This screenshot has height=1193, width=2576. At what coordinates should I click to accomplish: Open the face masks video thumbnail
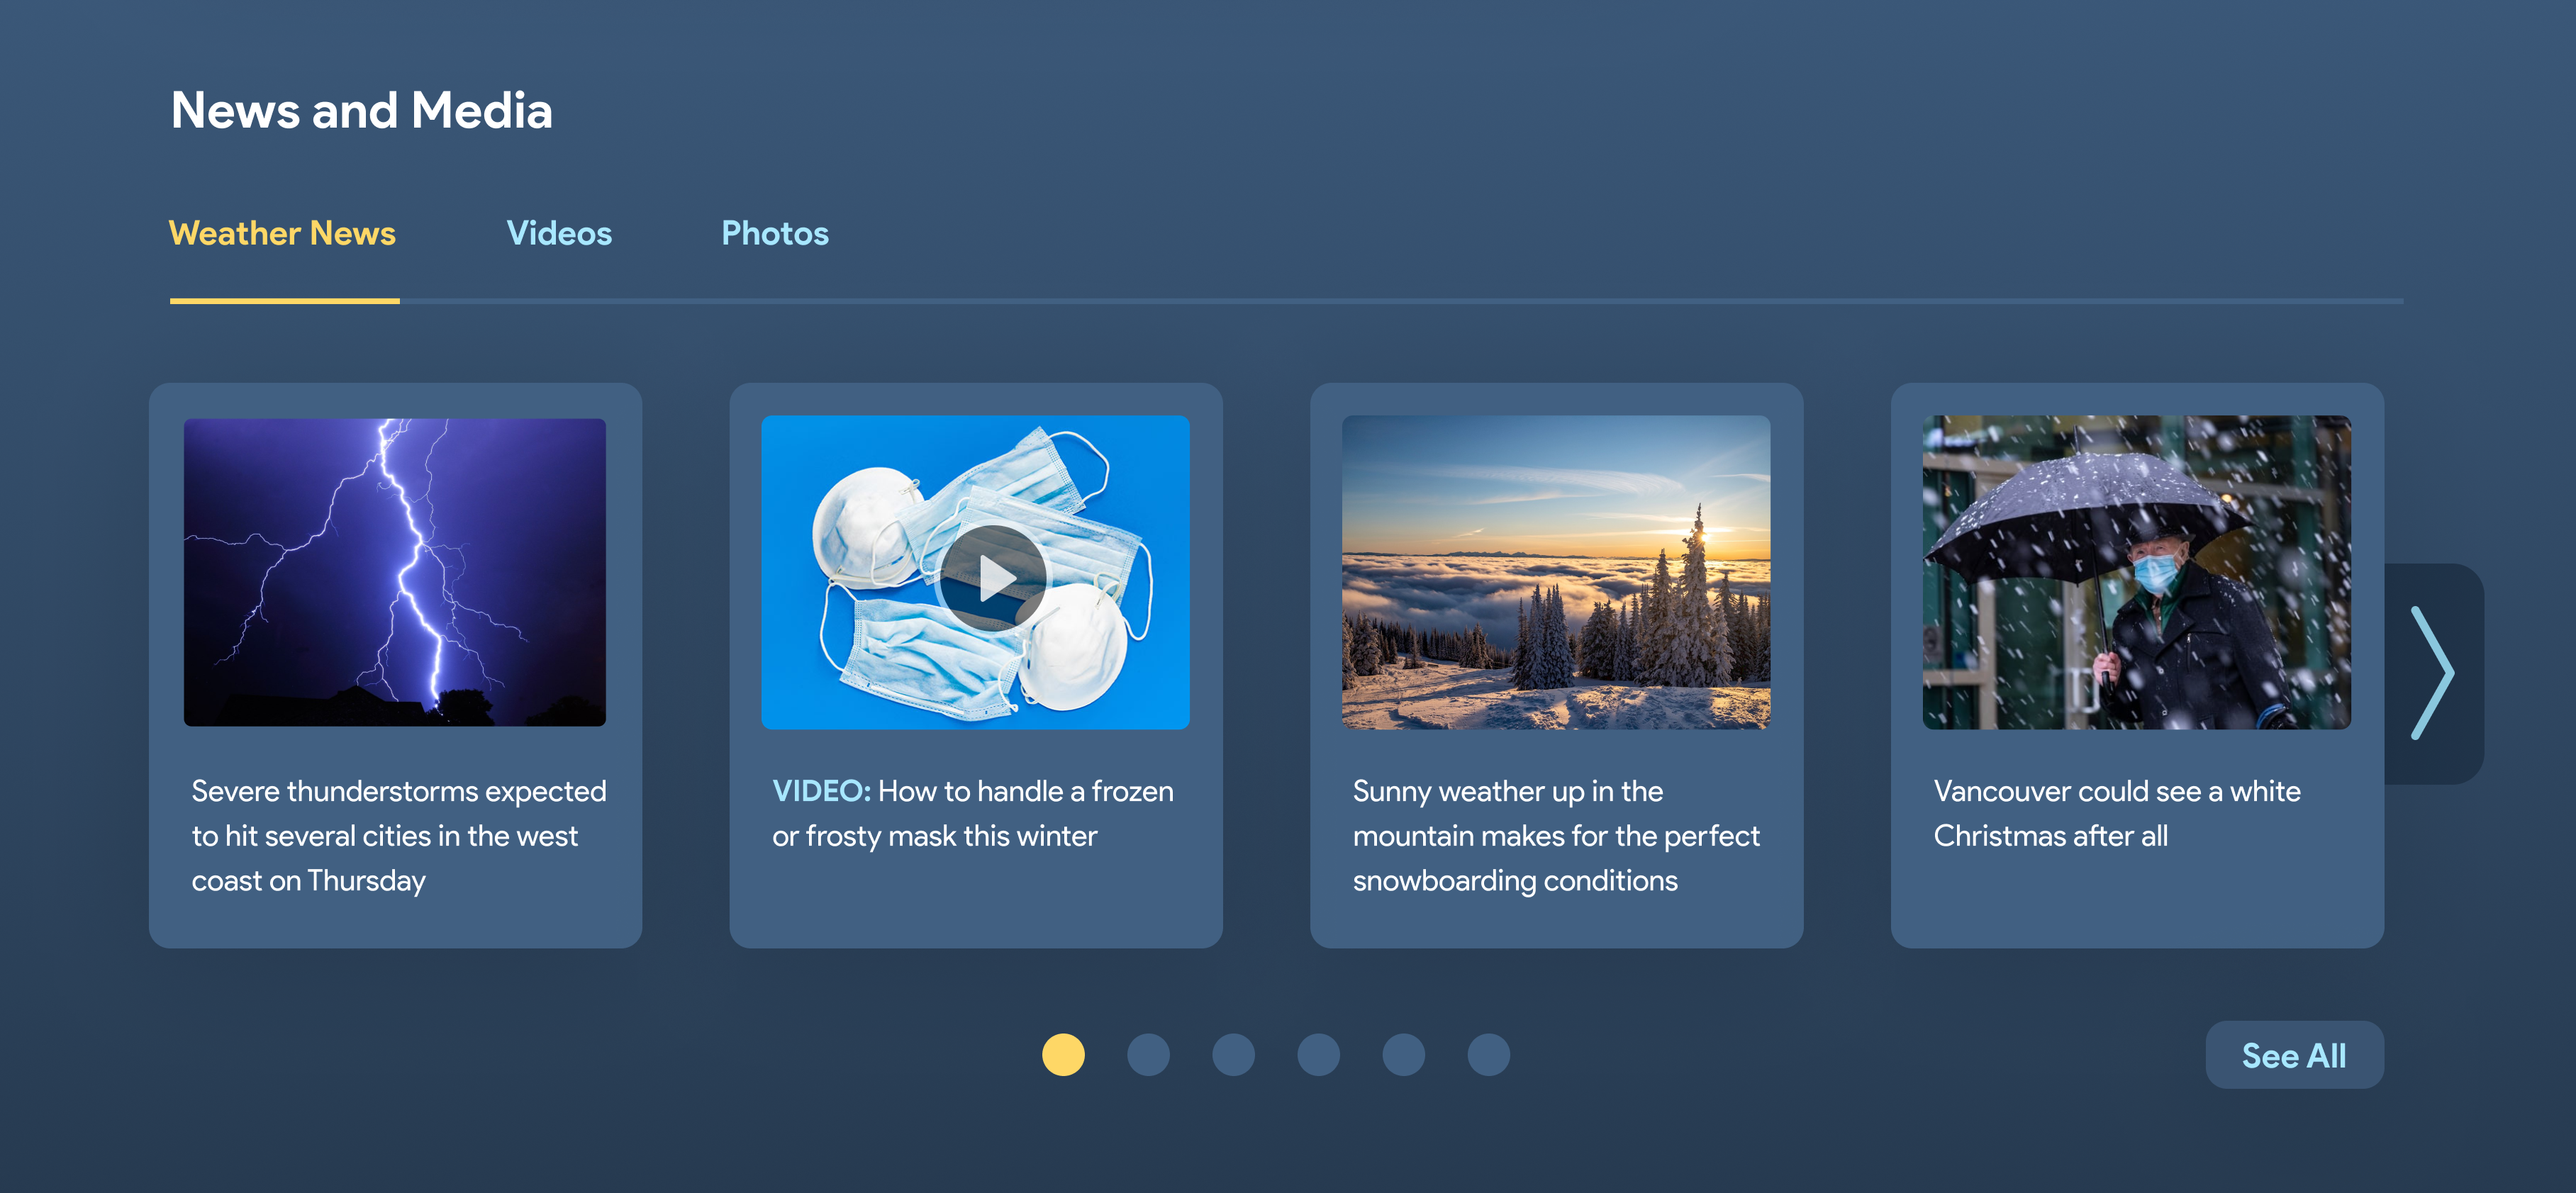[x=975, y=572]
